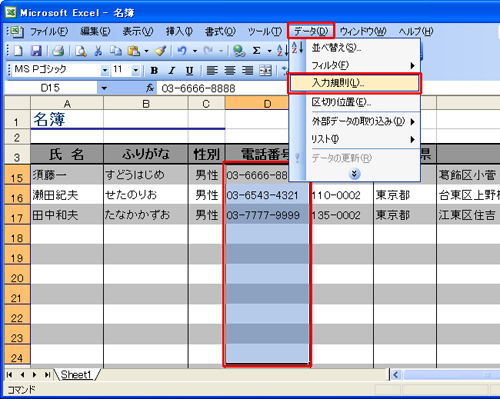
Task: Click cell containing 瀬田紀夫
Action: [67, 195]
